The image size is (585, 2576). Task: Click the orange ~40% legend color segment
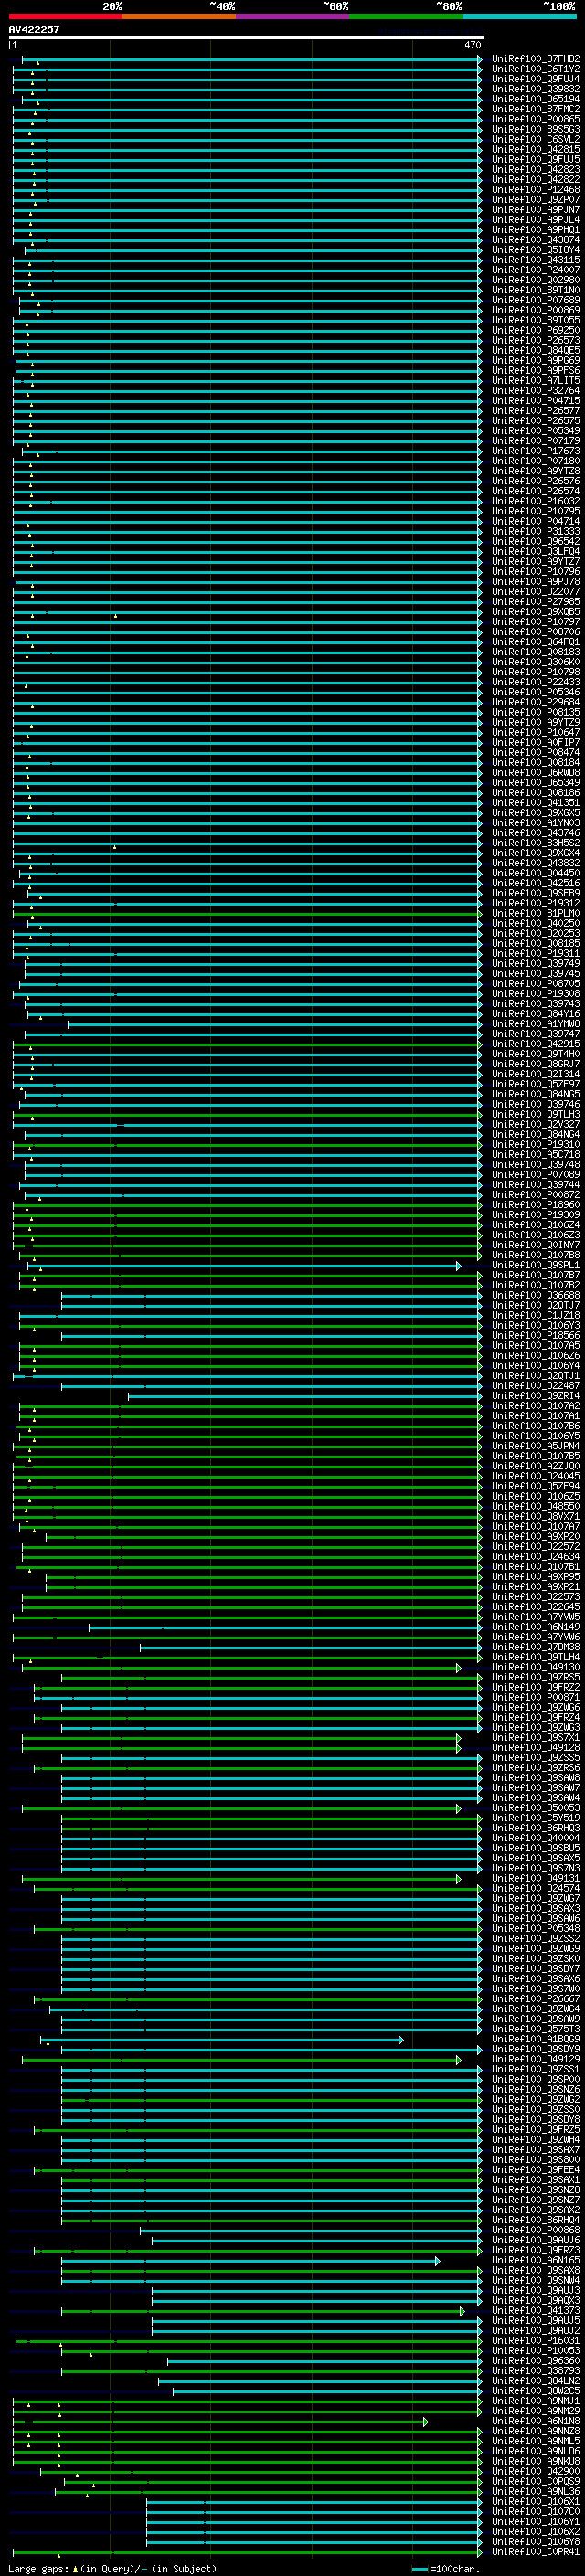179,16
